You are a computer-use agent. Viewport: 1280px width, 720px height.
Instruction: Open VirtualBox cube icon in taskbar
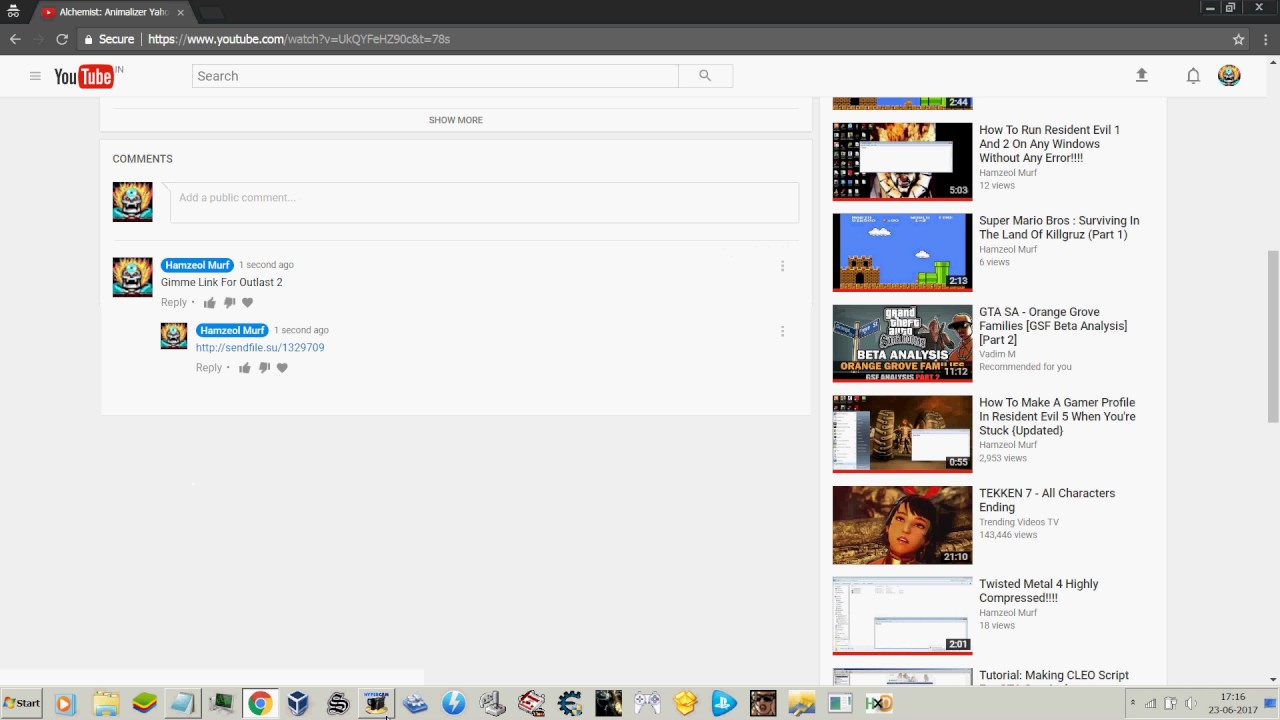point(298,703)
